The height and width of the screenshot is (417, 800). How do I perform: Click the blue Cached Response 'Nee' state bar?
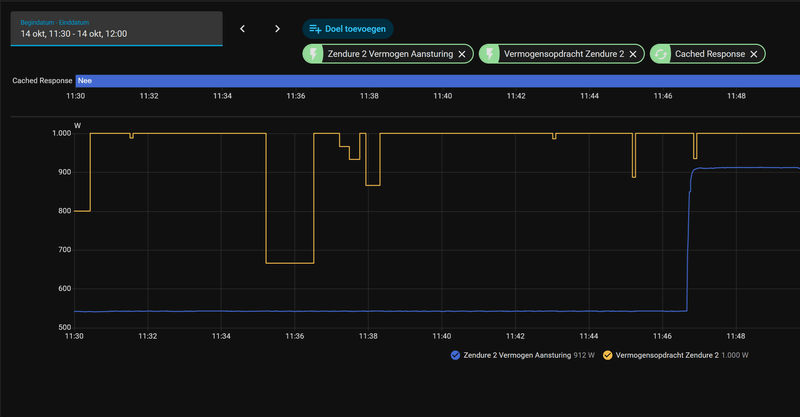(438, 81)
